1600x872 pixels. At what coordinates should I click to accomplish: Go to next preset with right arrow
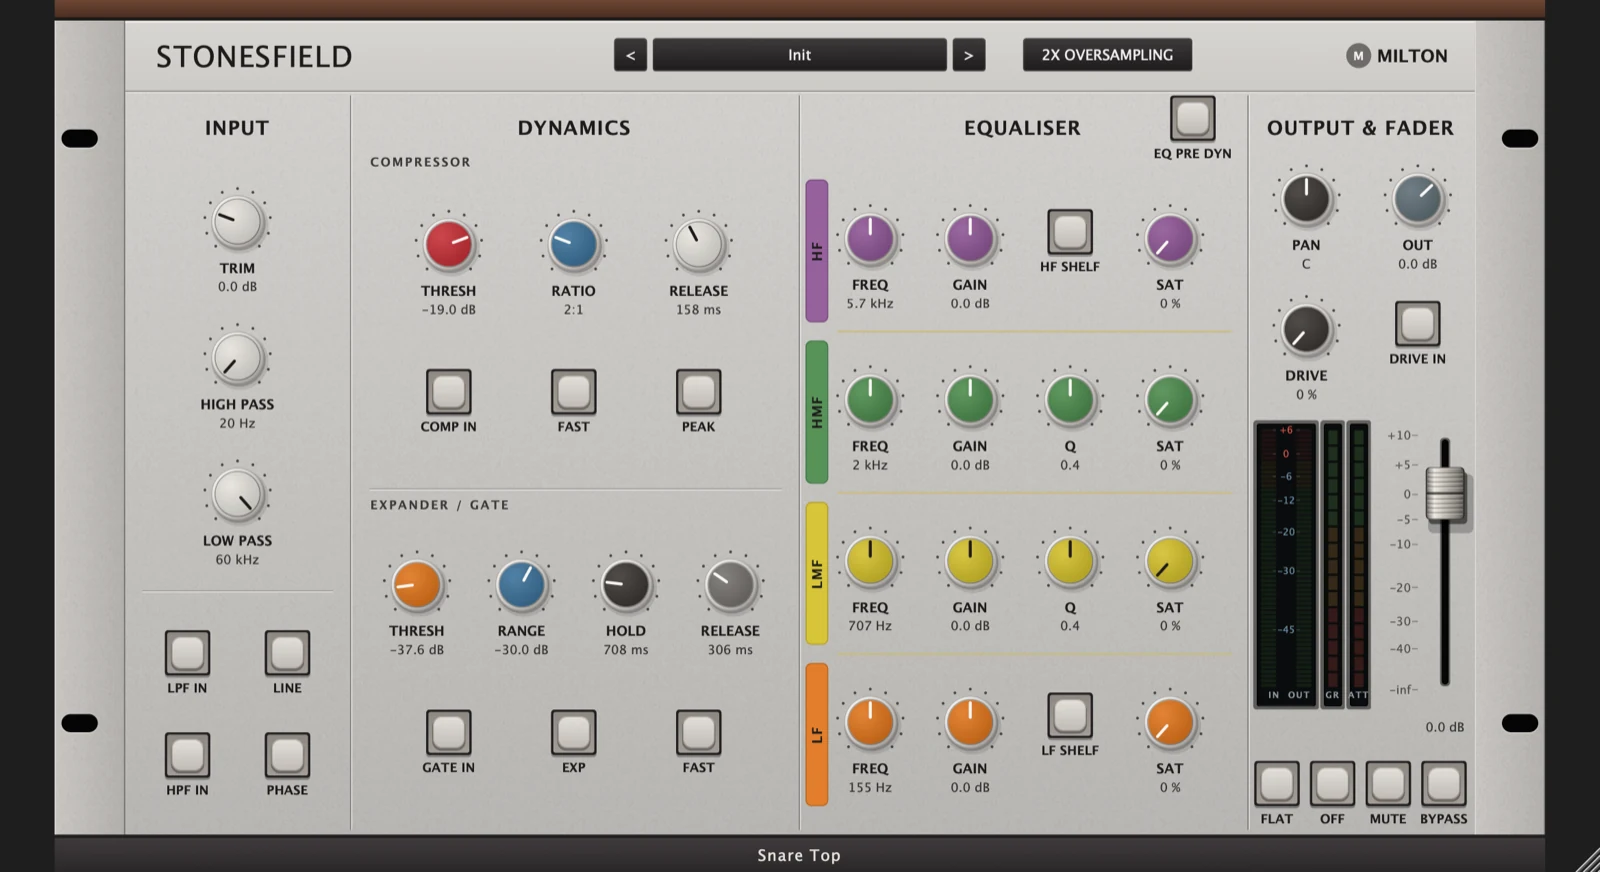coord(968,55)
